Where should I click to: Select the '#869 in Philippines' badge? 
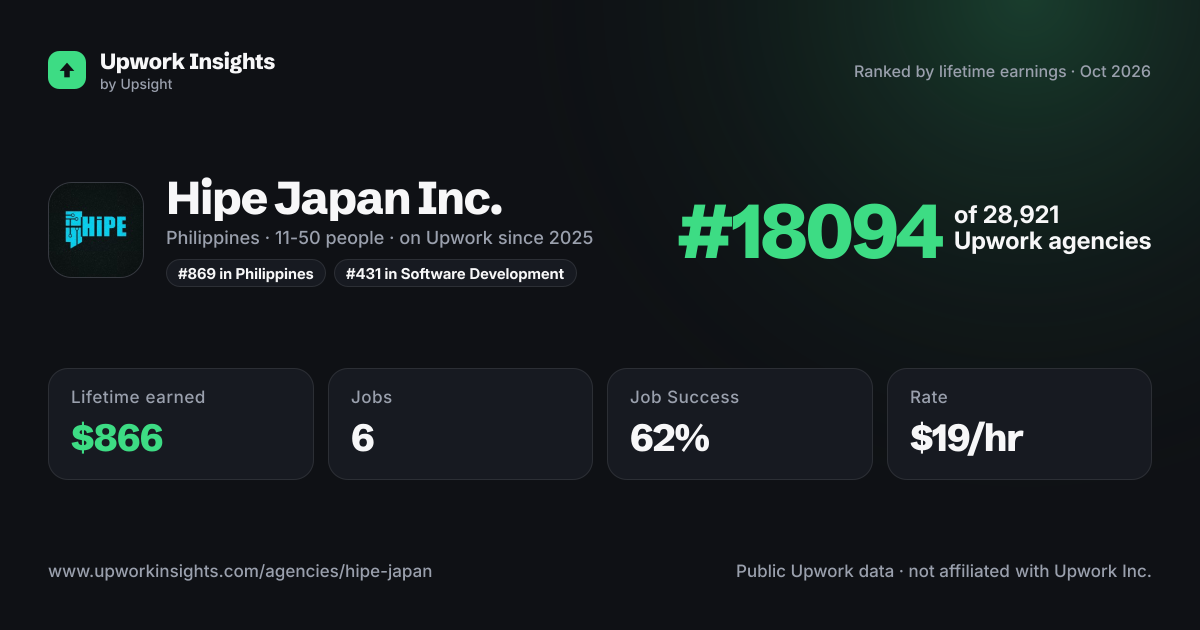[246, 273]
